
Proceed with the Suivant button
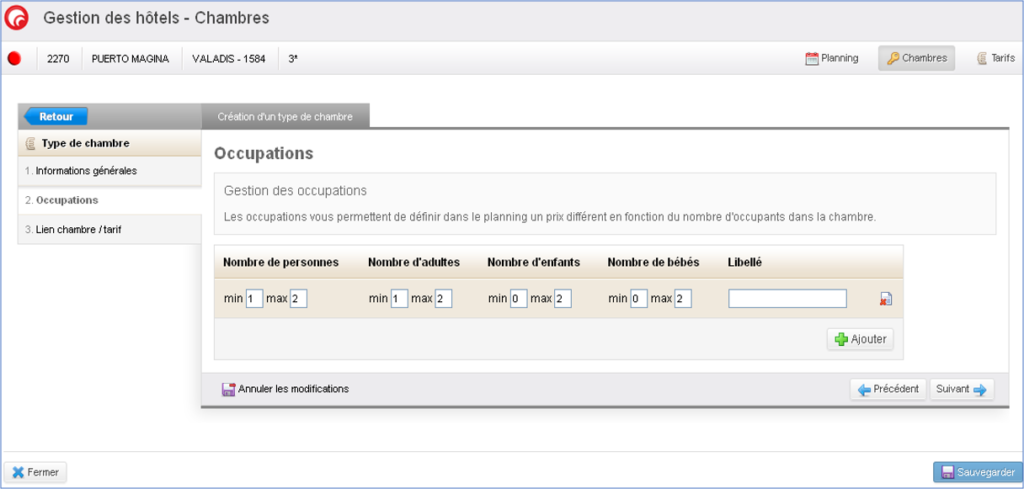coord(961,389)
